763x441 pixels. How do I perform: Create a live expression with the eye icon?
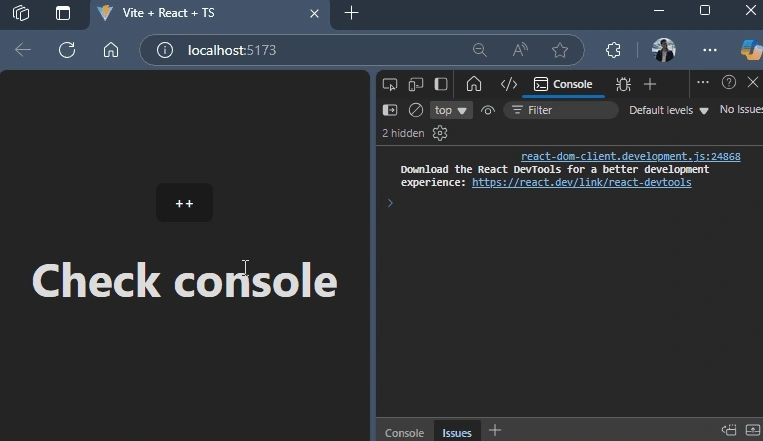[488, 110]
